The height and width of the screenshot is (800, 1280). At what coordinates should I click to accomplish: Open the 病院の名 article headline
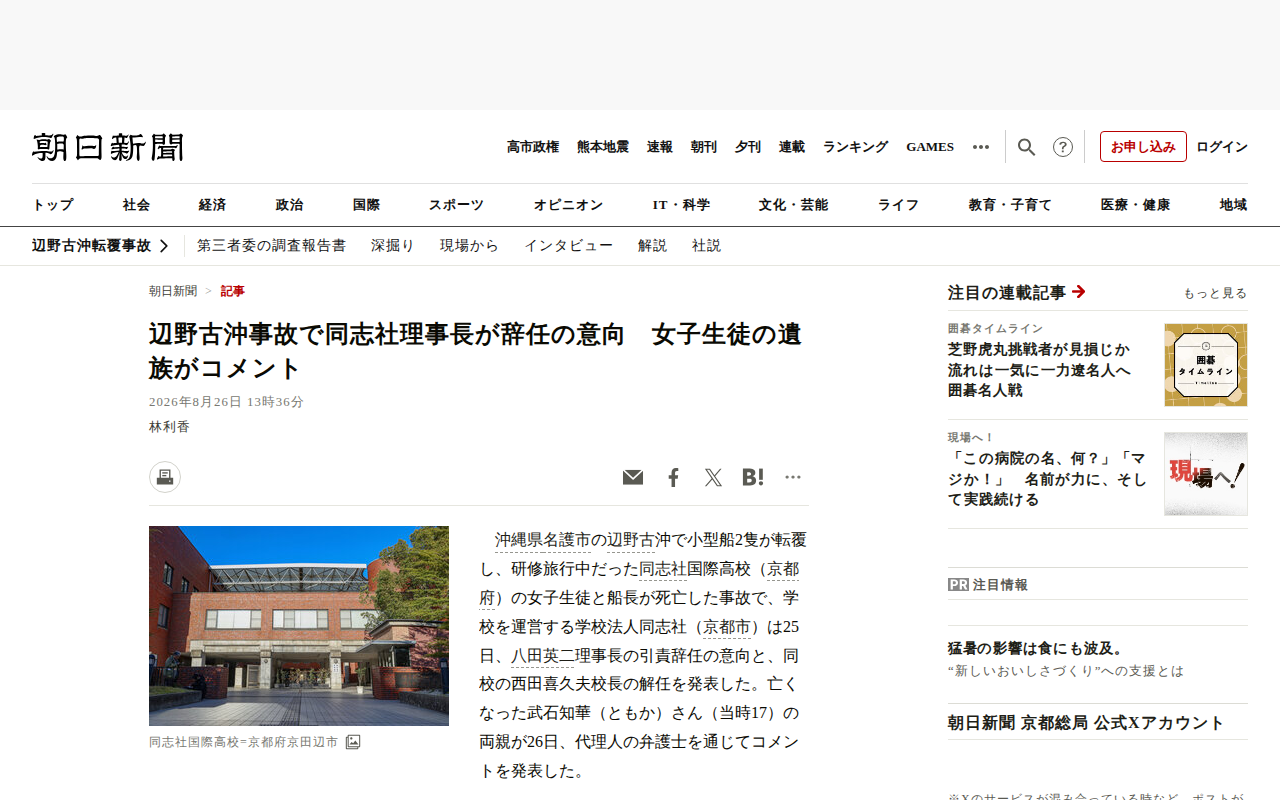[1047, 479]
